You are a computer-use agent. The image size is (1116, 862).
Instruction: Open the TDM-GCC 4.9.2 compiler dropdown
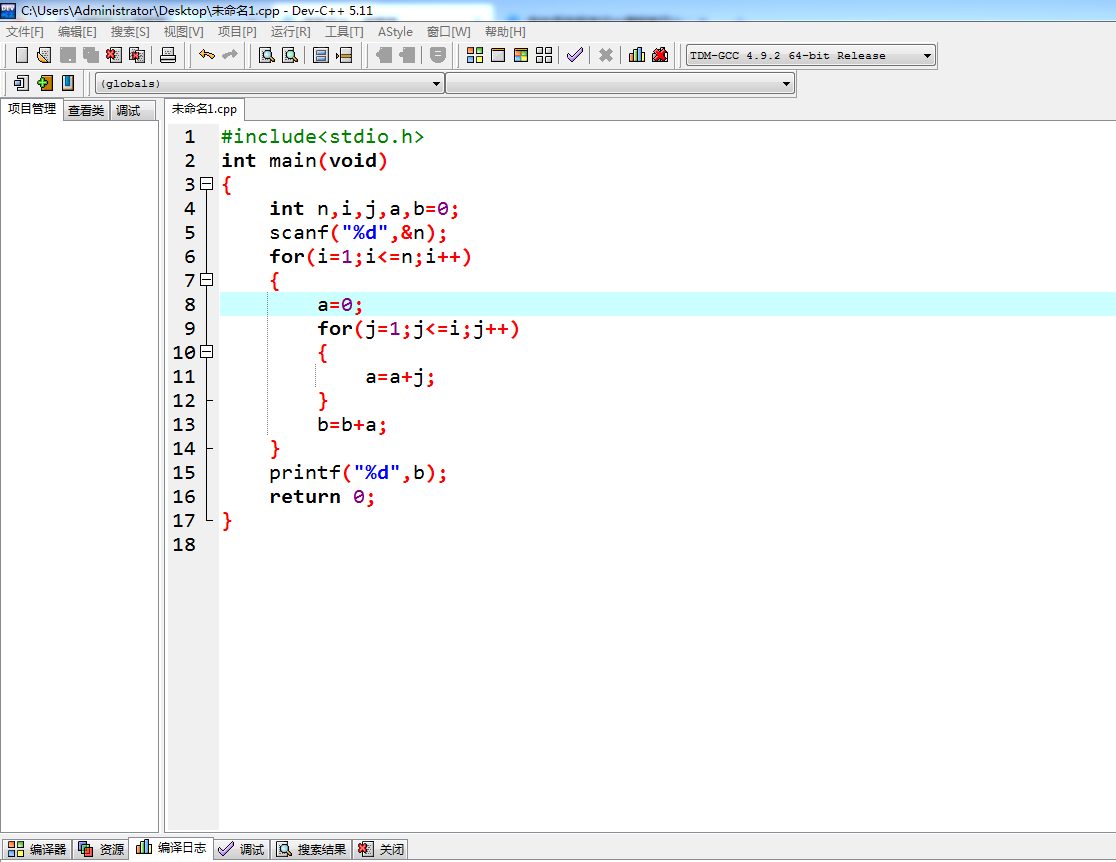click(x=811, y=56)
